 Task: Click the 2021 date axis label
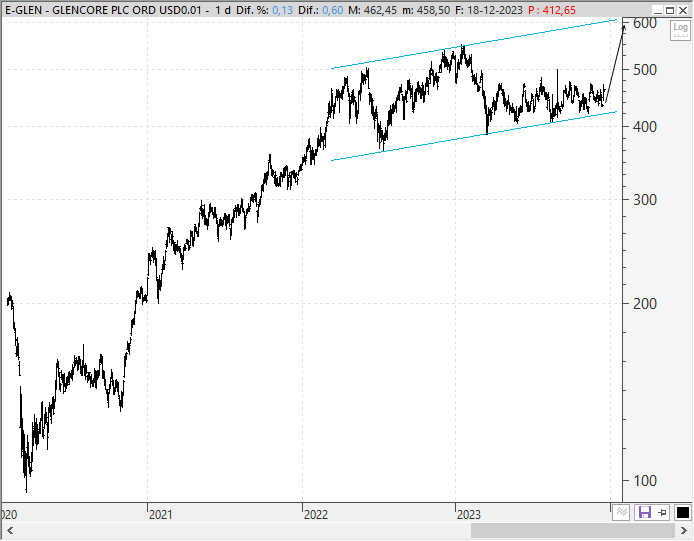click(x=160, y=514)
